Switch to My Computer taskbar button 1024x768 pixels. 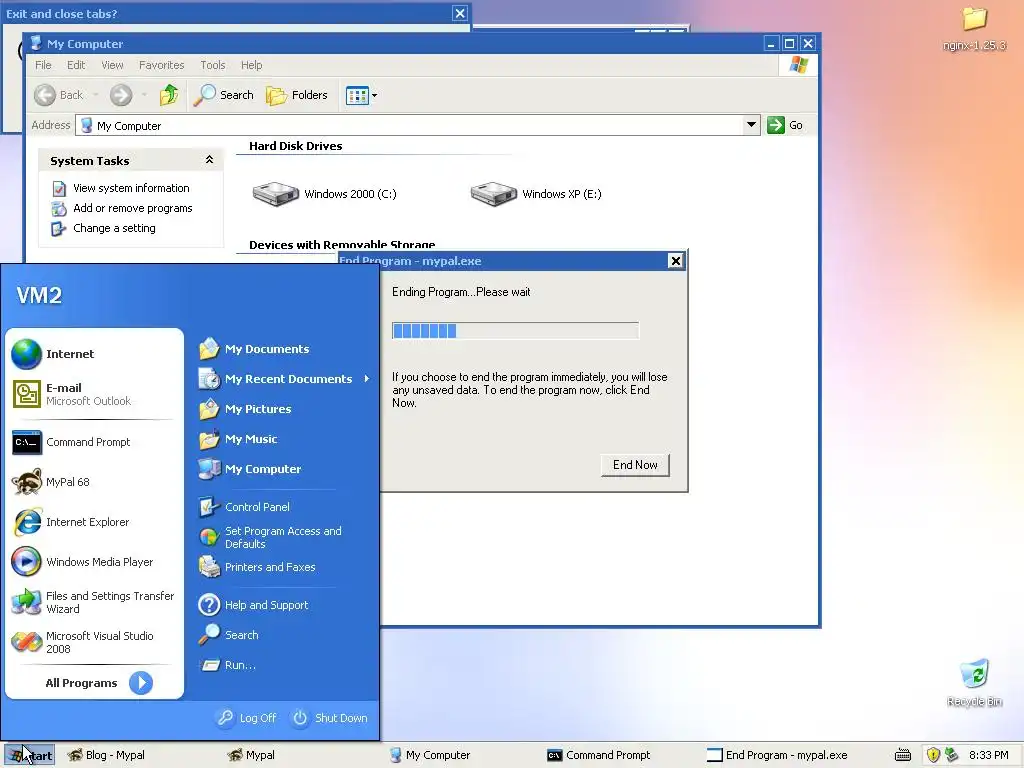[x=430, y=755]
